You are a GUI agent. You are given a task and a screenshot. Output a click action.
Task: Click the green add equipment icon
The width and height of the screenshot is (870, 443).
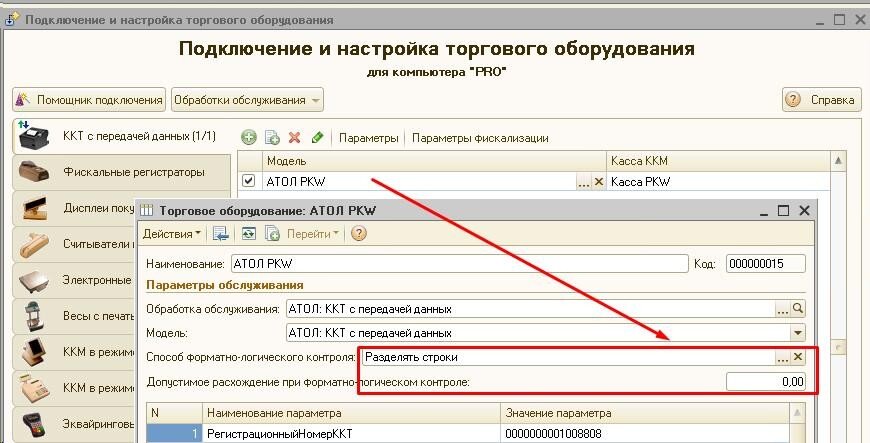(x=249, y=138)
